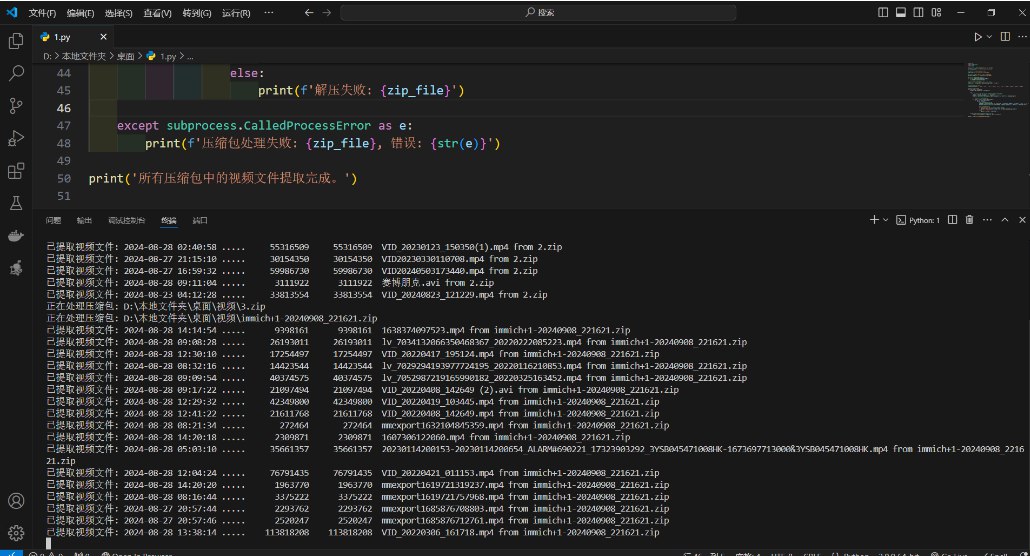Open the Explorer view in activity bar
Image resolution: width=1030 pixels, height=556 pixels.
(x=16, y=41)
